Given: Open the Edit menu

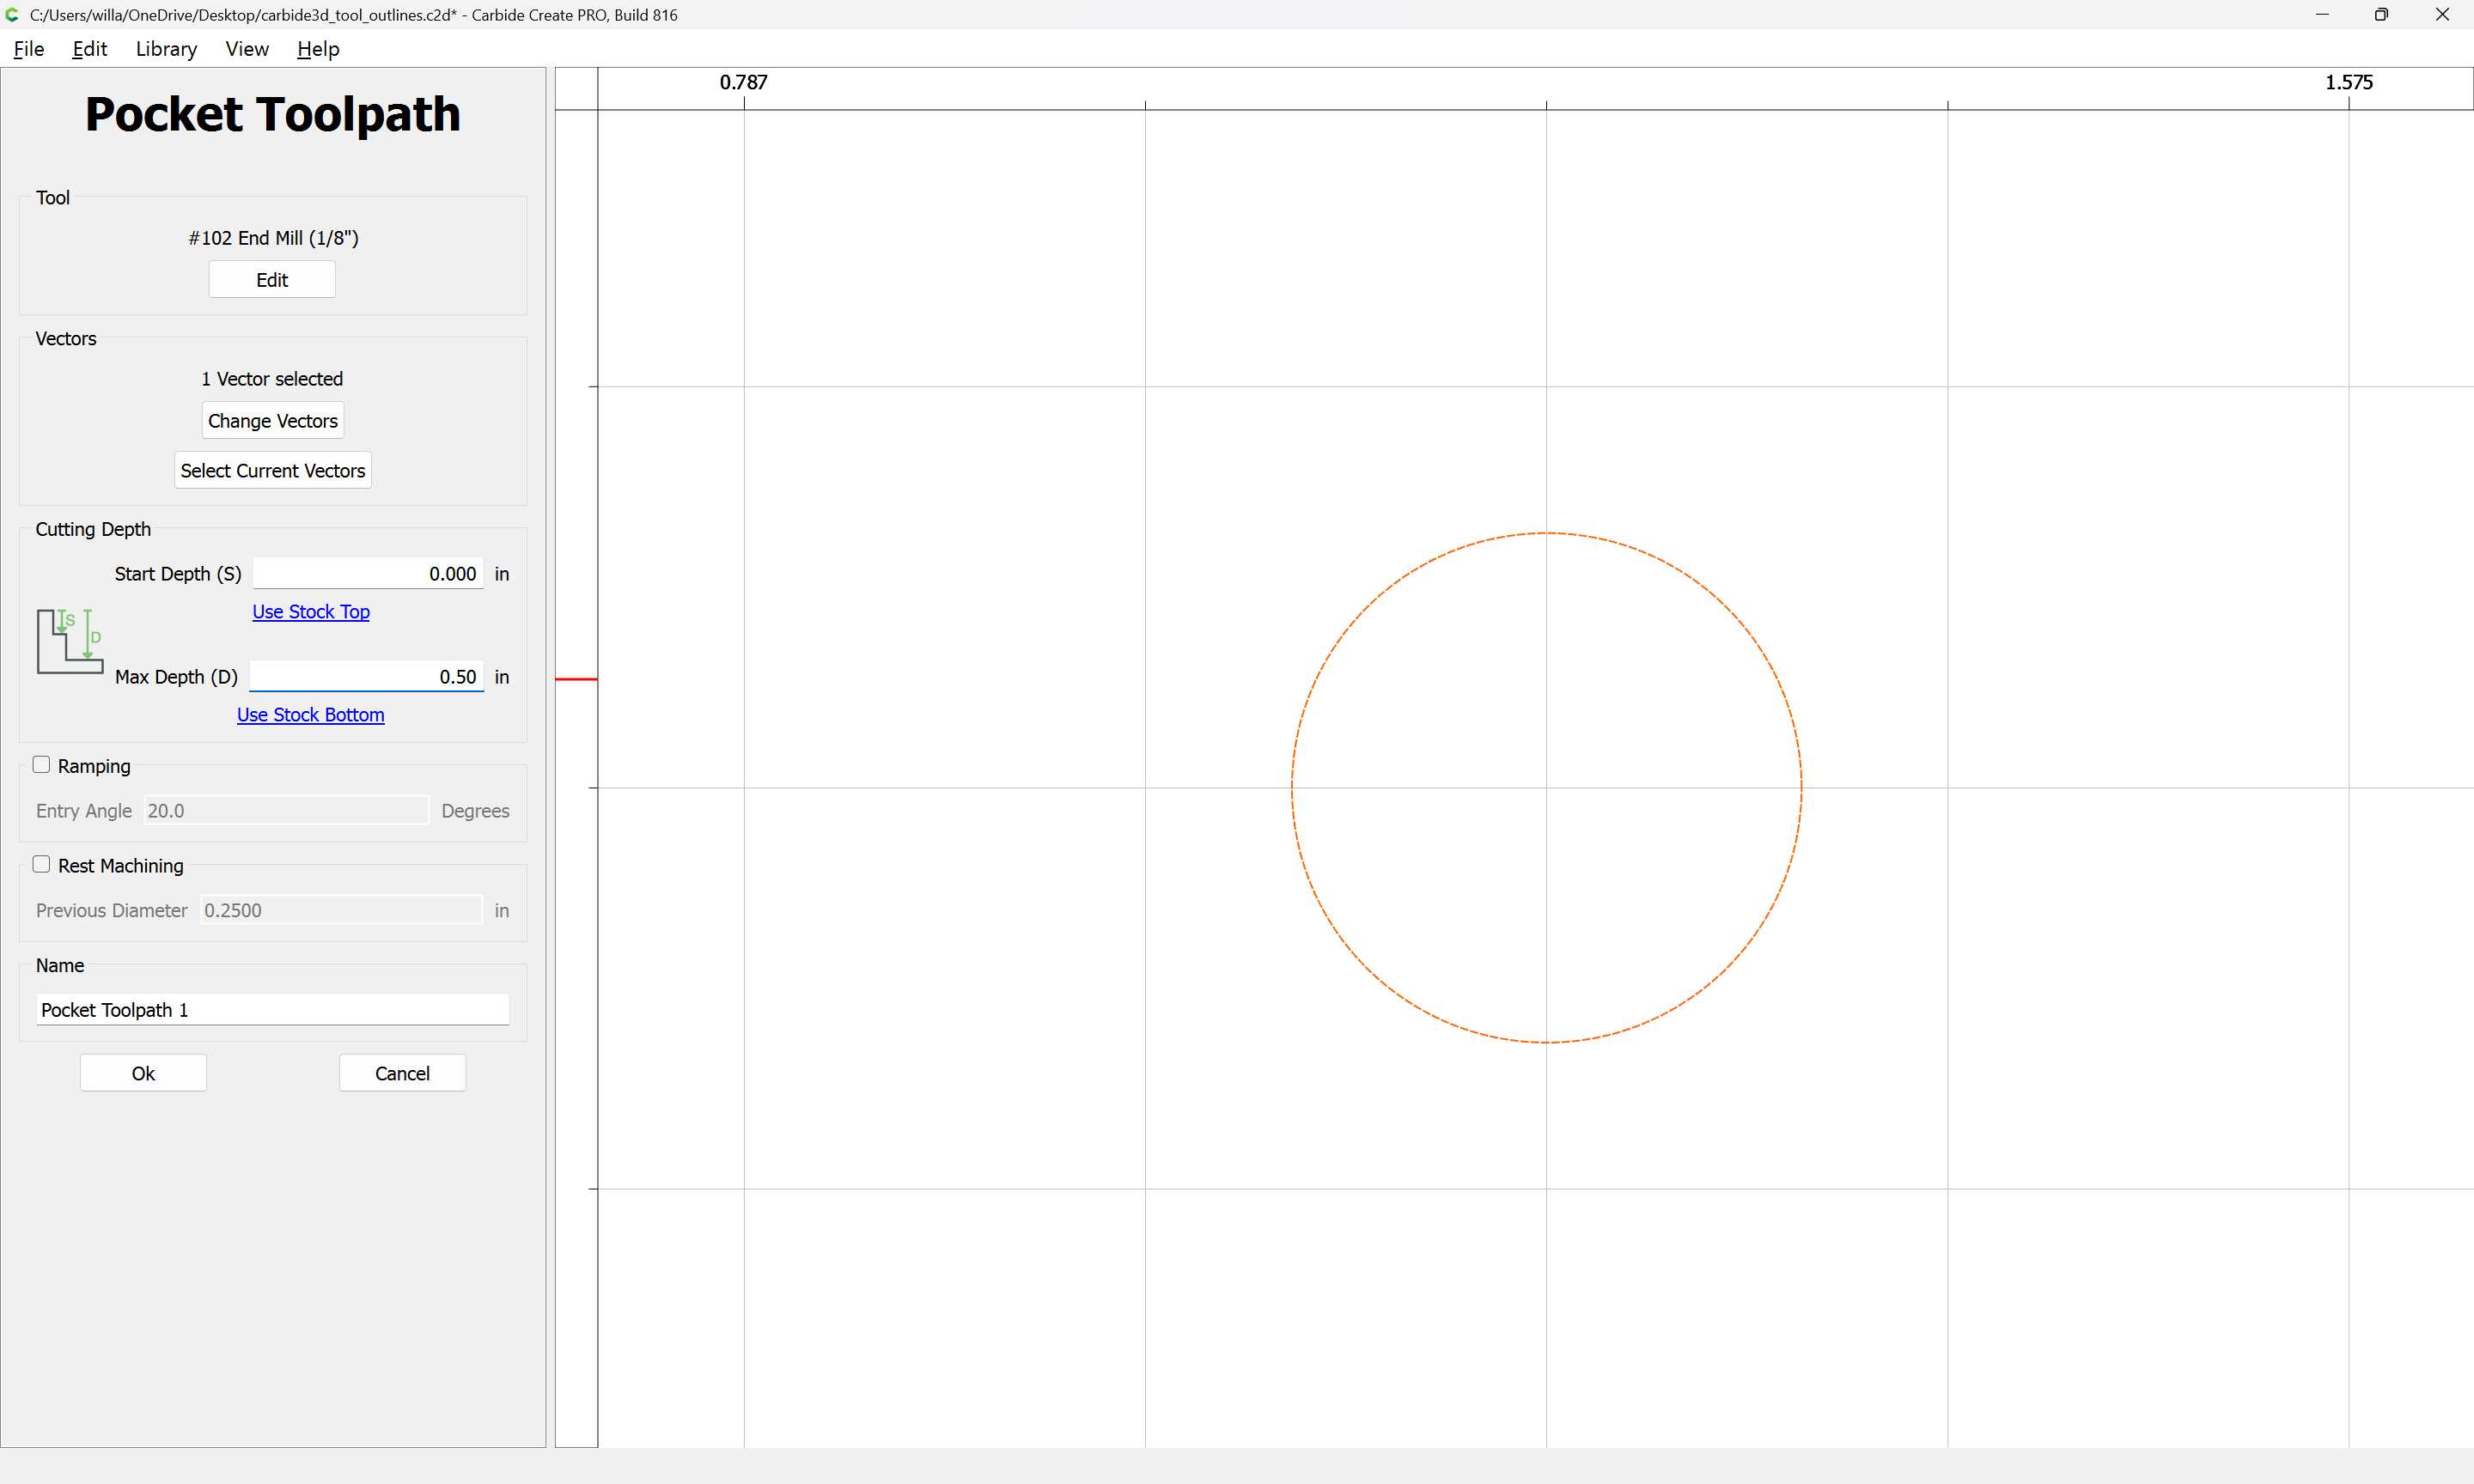Looking at the screenshot, I should 89,49.
